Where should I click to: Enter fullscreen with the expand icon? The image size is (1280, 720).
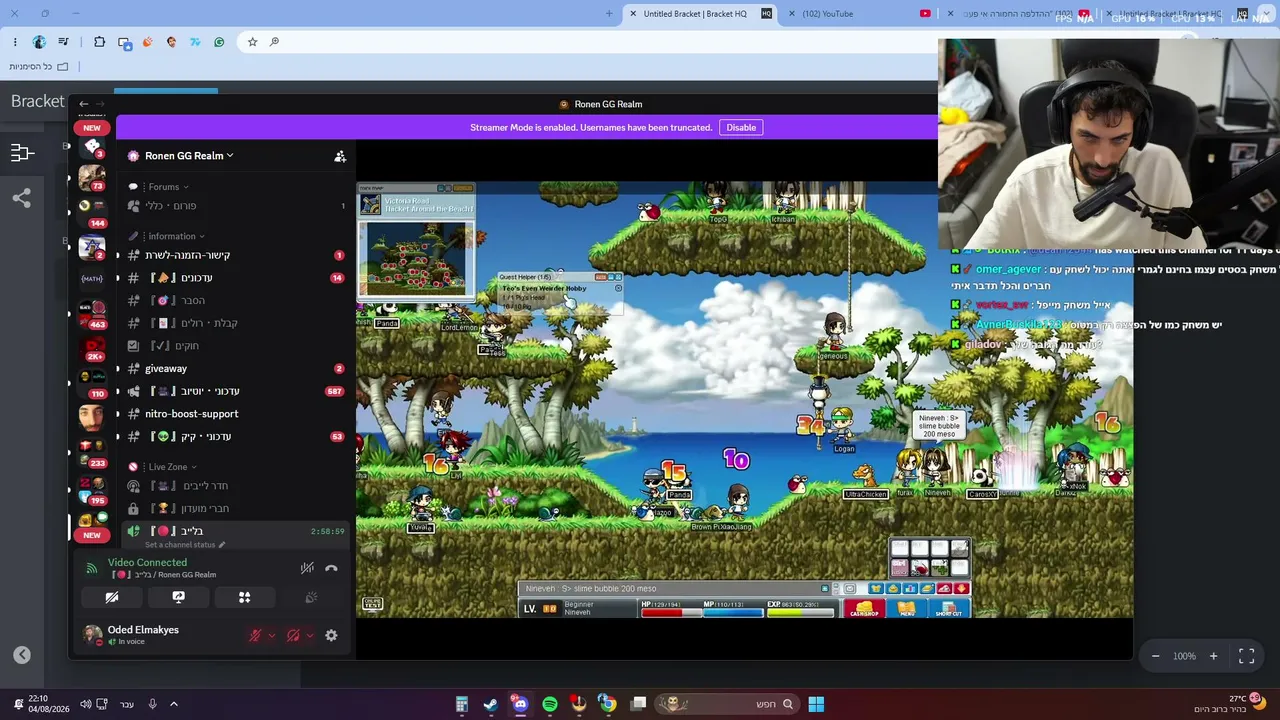1246,656
